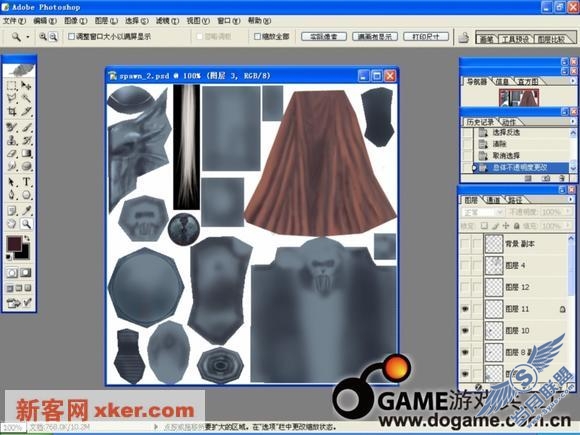Click the zoom out icon in options bar

pos(54,36)
